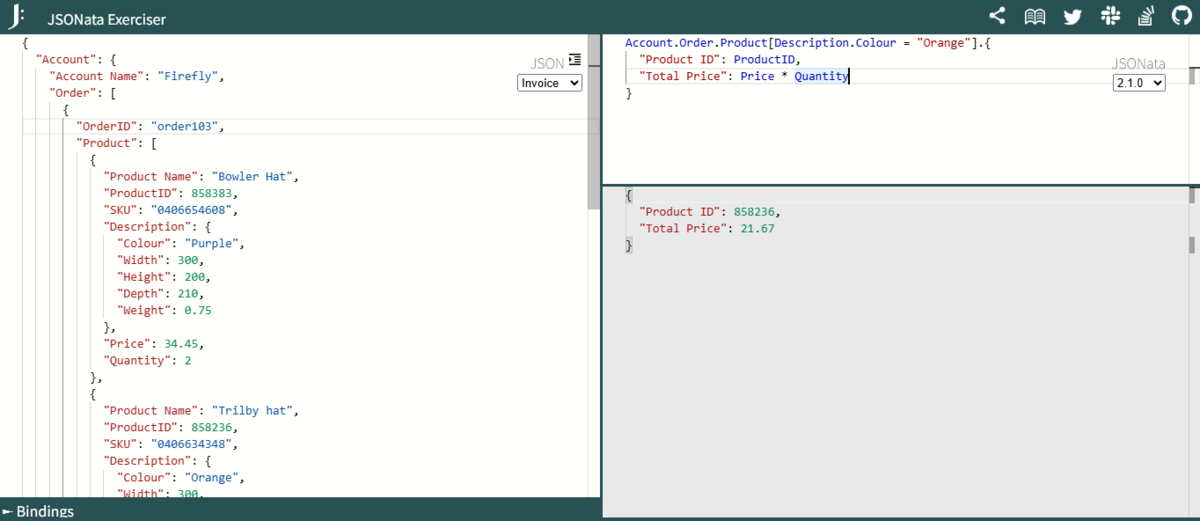This screenshot has height=521, width=1200.
Task: Open the Twitter bird icon
Action: (1072, 16)
